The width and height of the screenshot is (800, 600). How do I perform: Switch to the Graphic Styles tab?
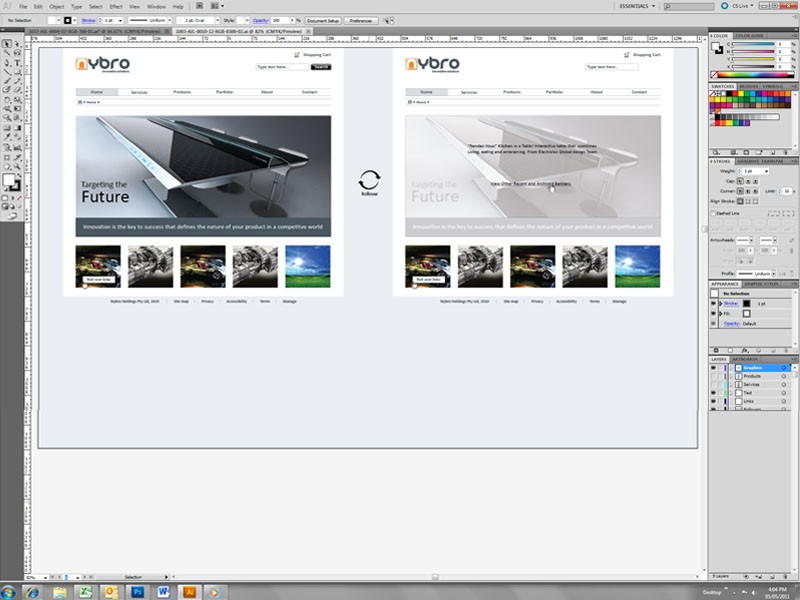tap(762, 284)
